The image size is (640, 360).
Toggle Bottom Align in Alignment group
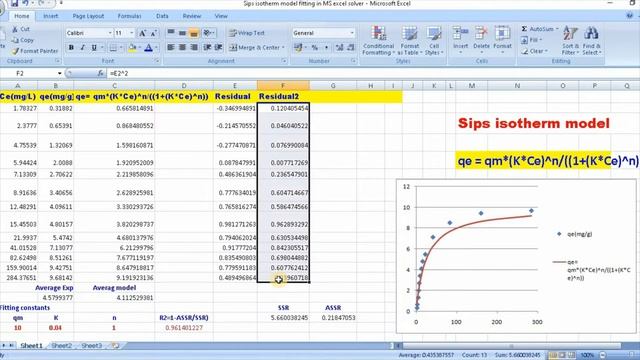(194, 33)
